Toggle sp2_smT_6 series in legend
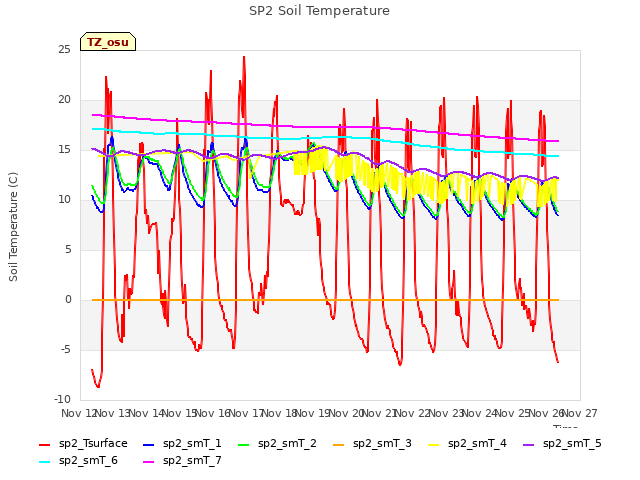Image resolution: width=640 pixels, height=480 pixels. click(78, 460)
